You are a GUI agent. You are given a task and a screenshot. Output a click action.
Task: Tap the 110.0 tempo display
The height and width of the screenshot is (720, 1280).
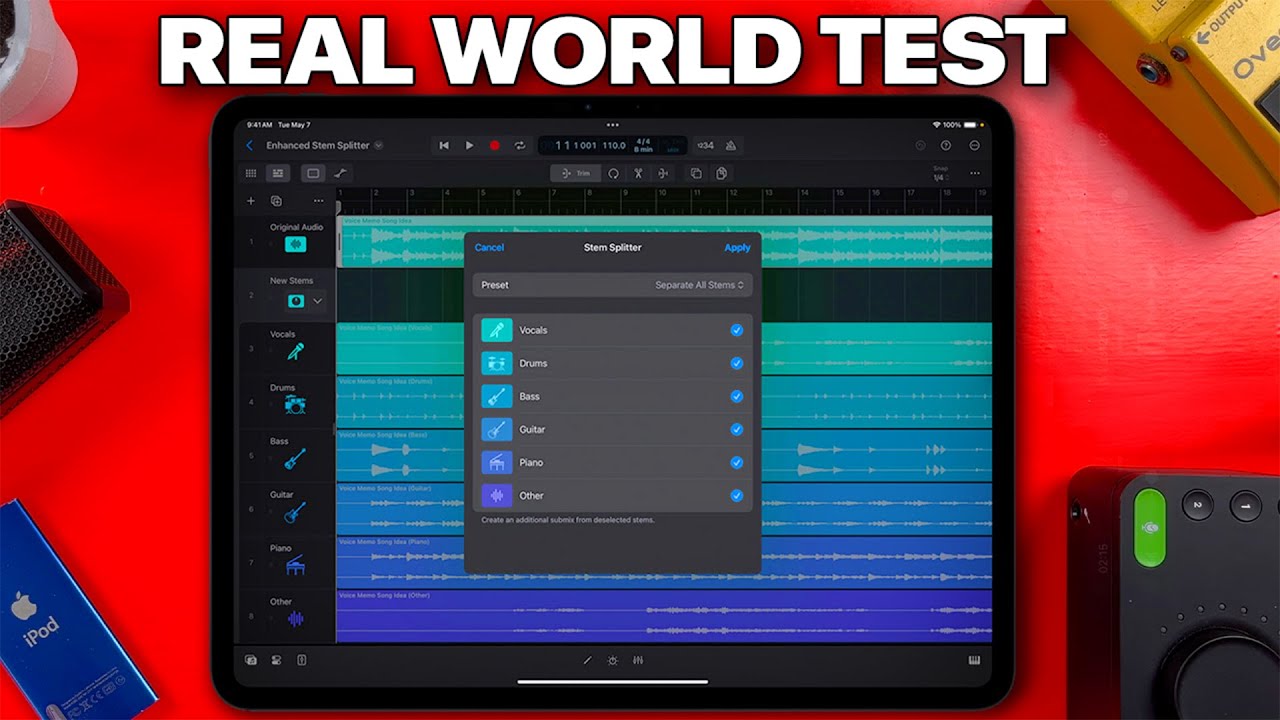[614, 146]
